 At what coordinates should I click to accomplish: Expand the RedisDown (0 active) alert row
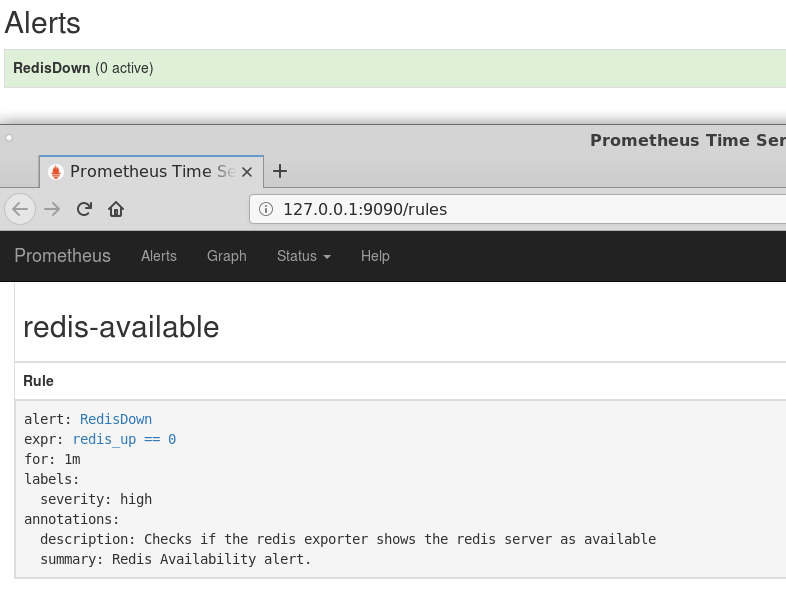(x=395, y=68)
